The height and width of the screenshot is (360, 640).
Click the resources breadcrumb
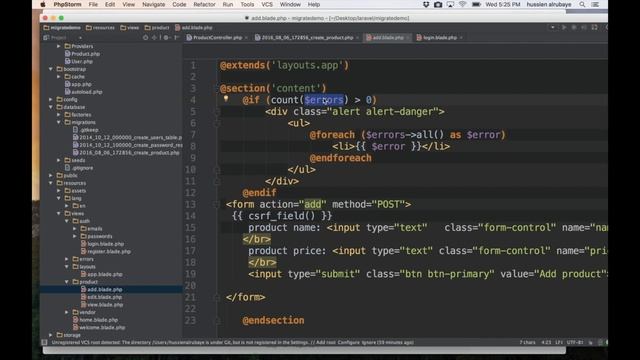coord(100,28)
